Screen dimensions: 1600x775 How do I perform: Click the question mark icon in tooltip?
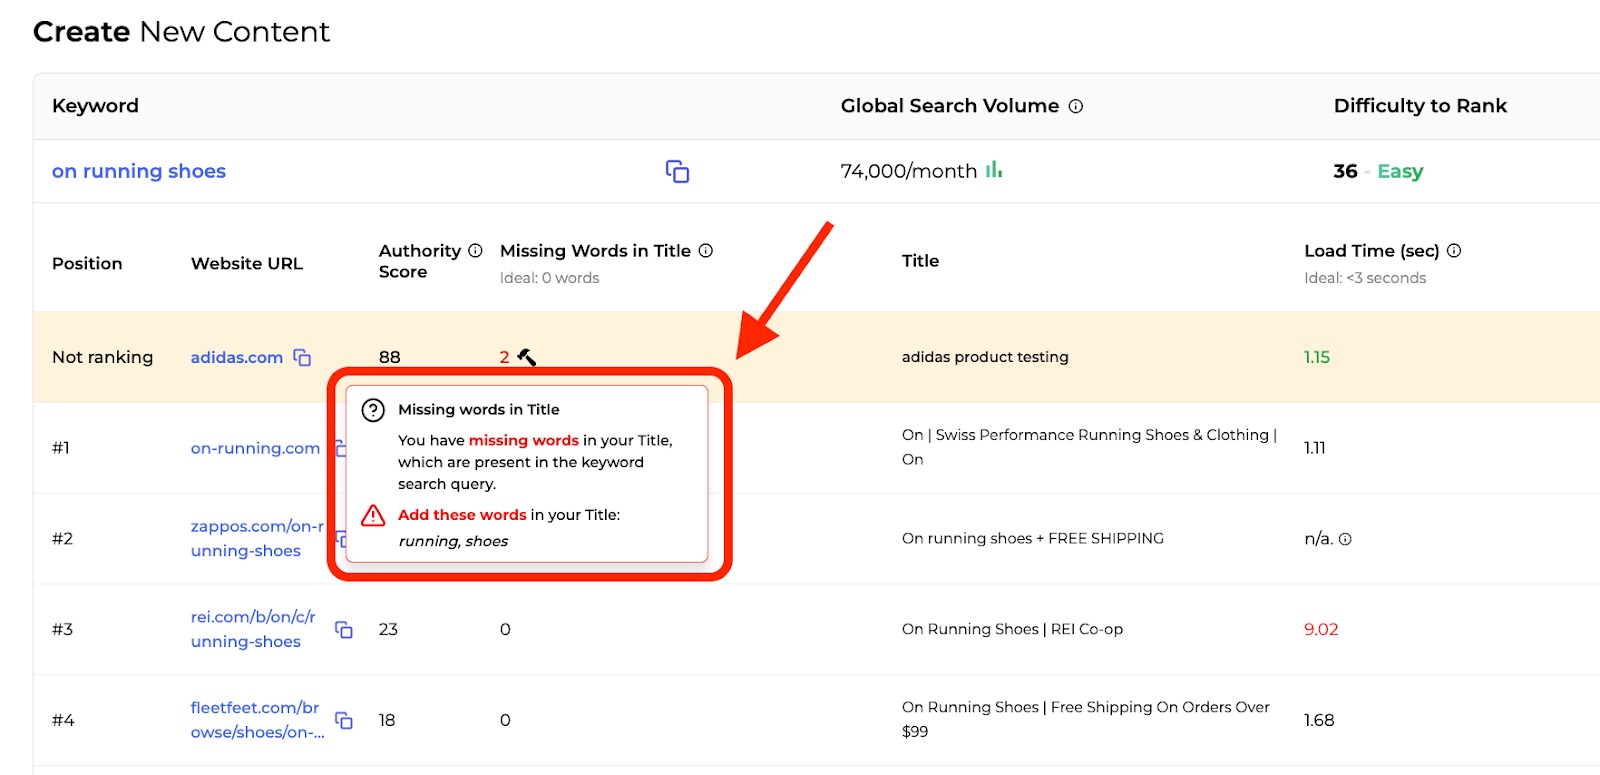373,410
